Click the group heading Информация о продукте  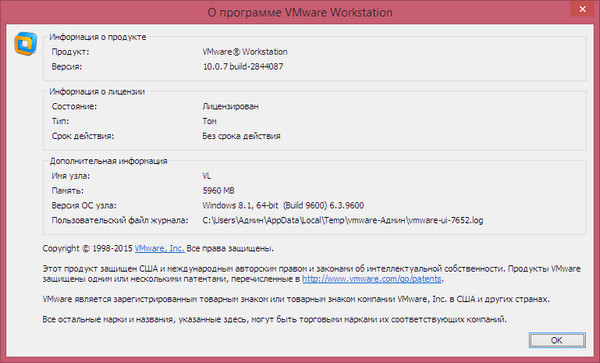[x=98, y=37]
